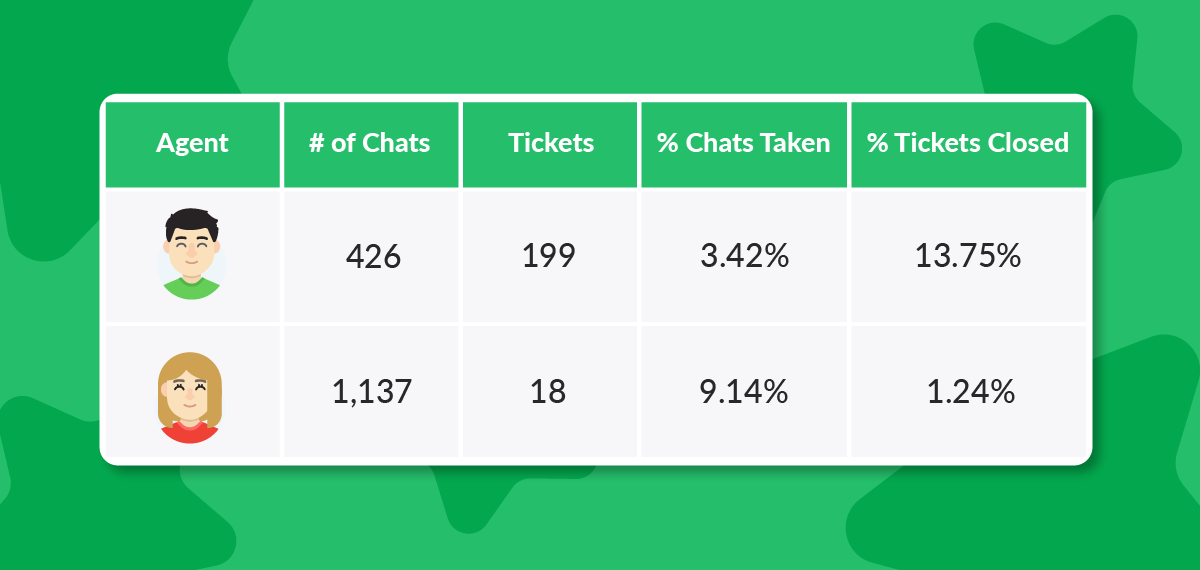Click the % Tickets Closed header
This screenshot has width=1200, height=570.
(967, 143)
